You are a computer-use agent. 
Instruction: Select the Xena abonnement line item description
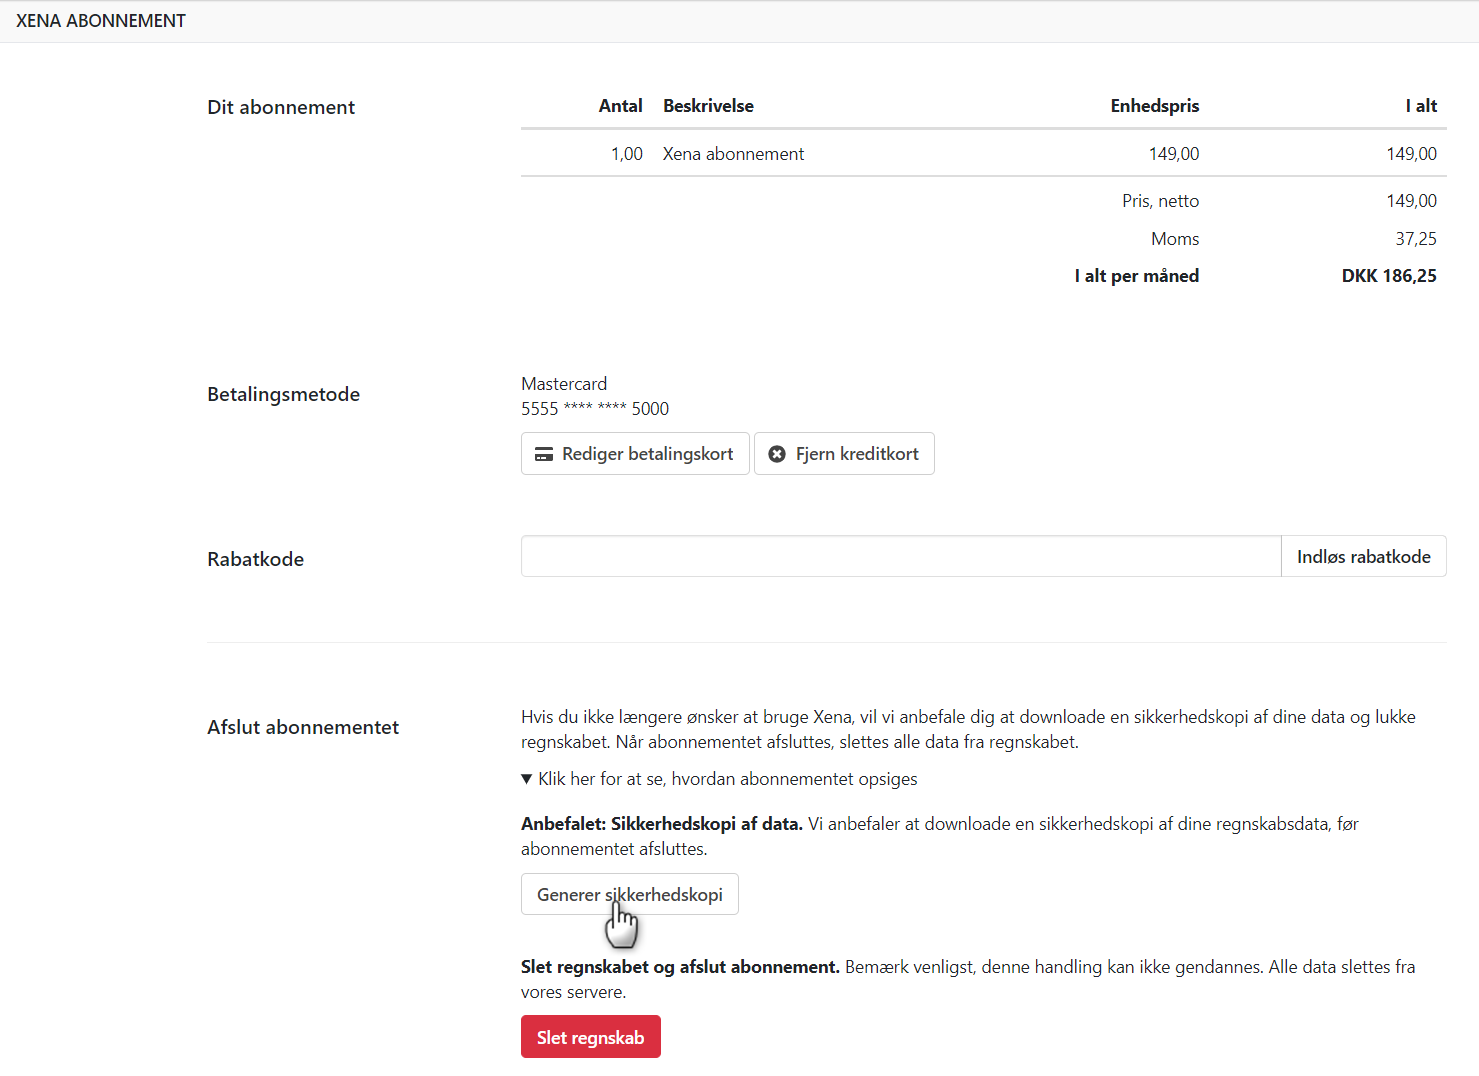[x=733, y=154]
